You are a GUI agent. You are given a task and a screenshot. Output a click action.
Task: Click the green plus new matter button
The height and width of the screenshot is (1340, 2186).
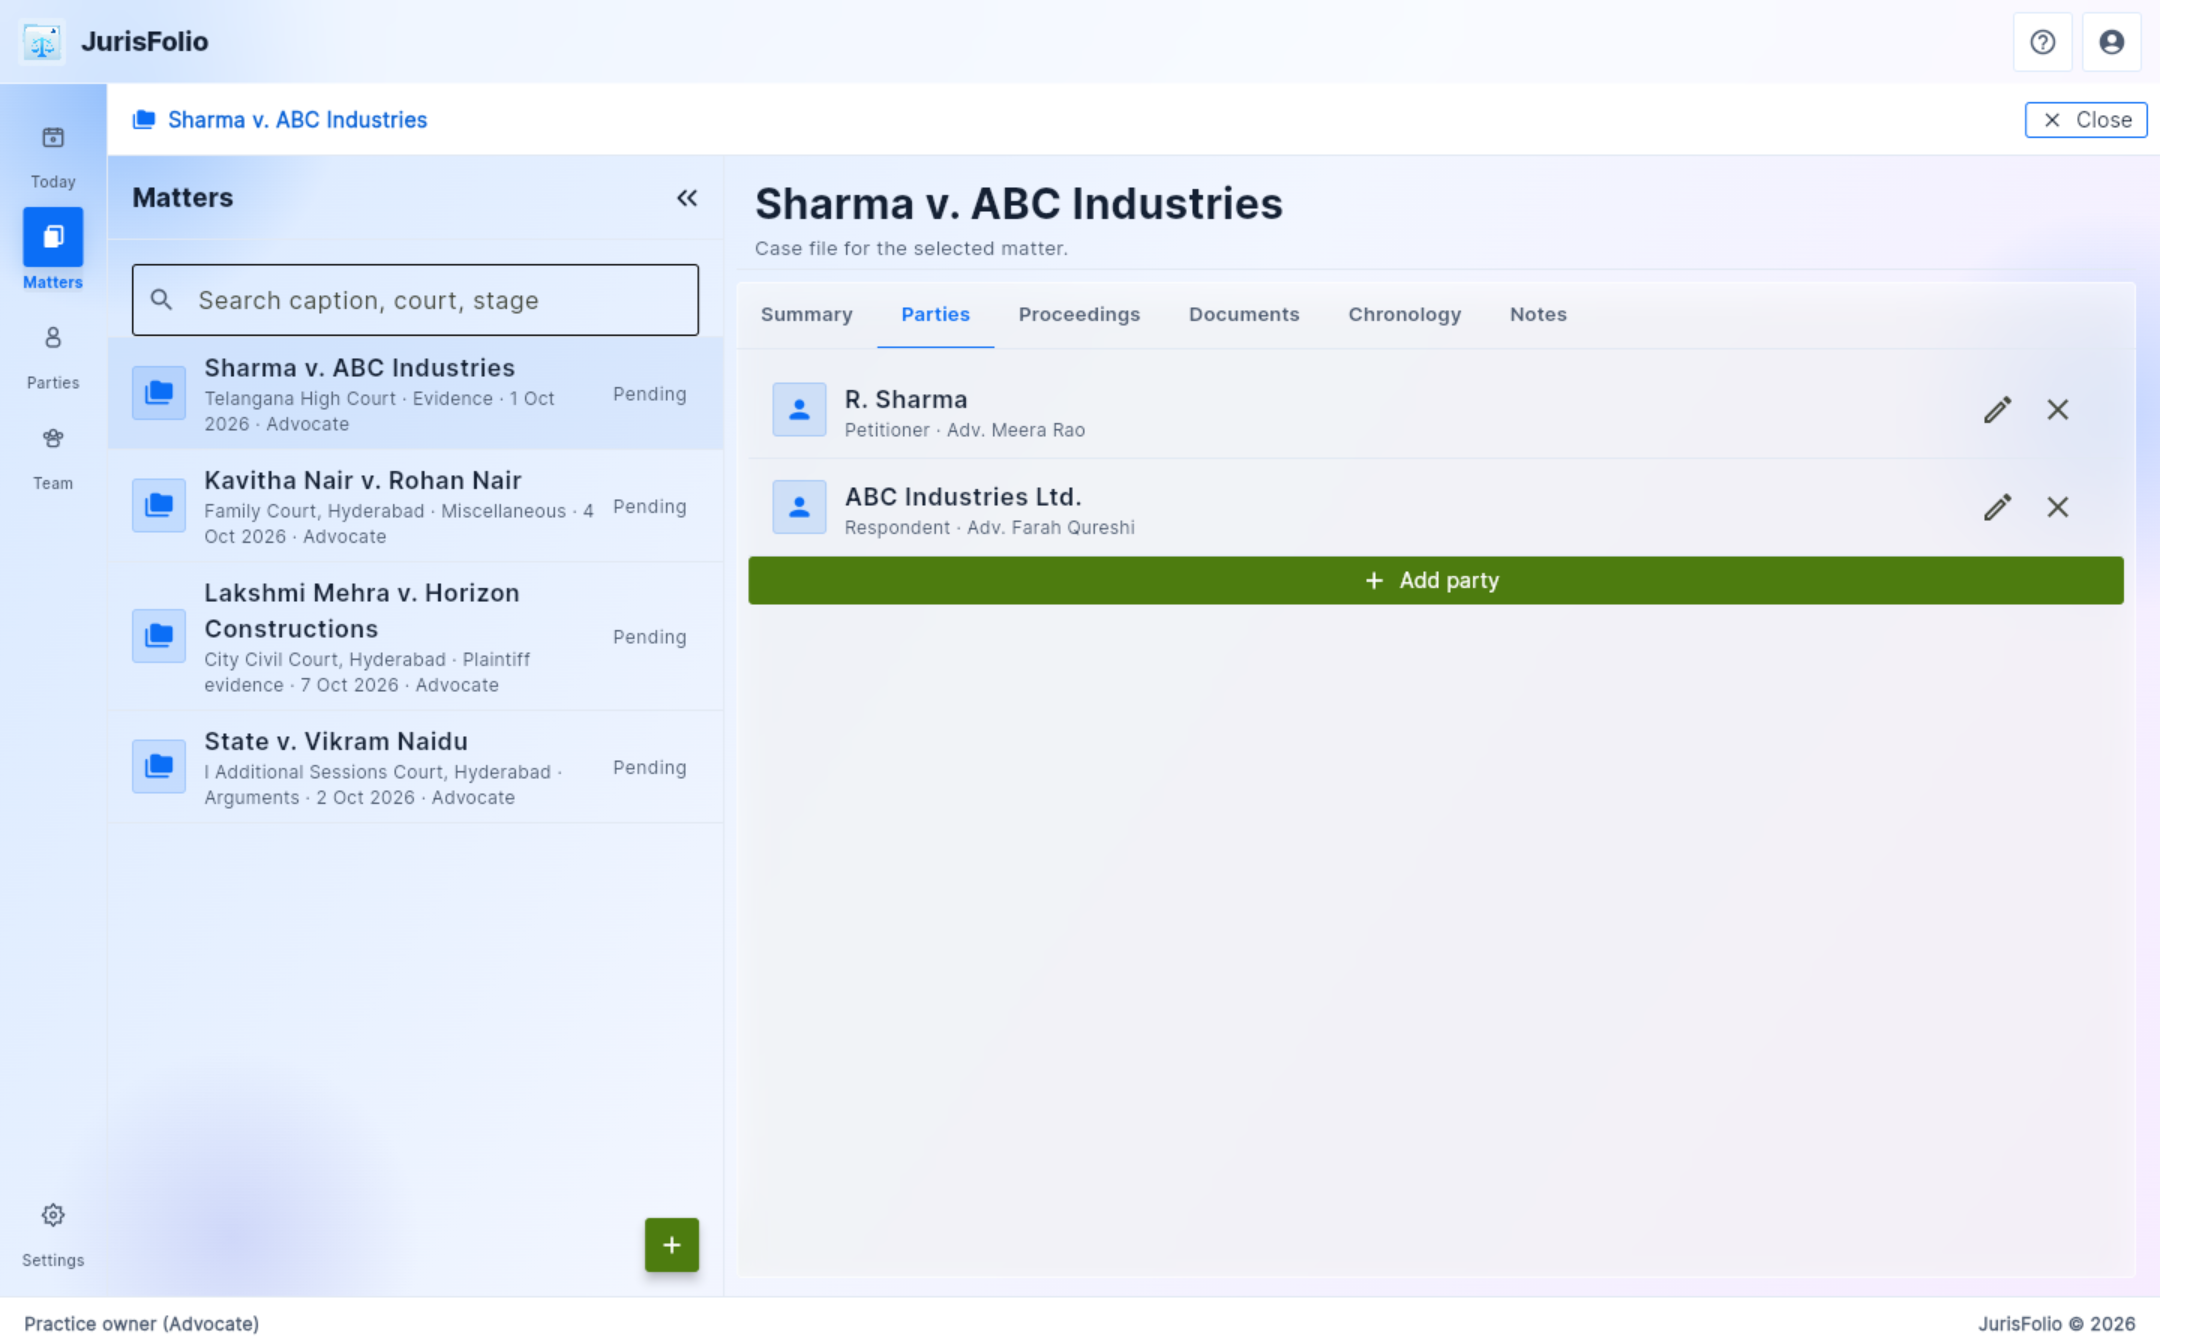click(x=671, y=1245)
